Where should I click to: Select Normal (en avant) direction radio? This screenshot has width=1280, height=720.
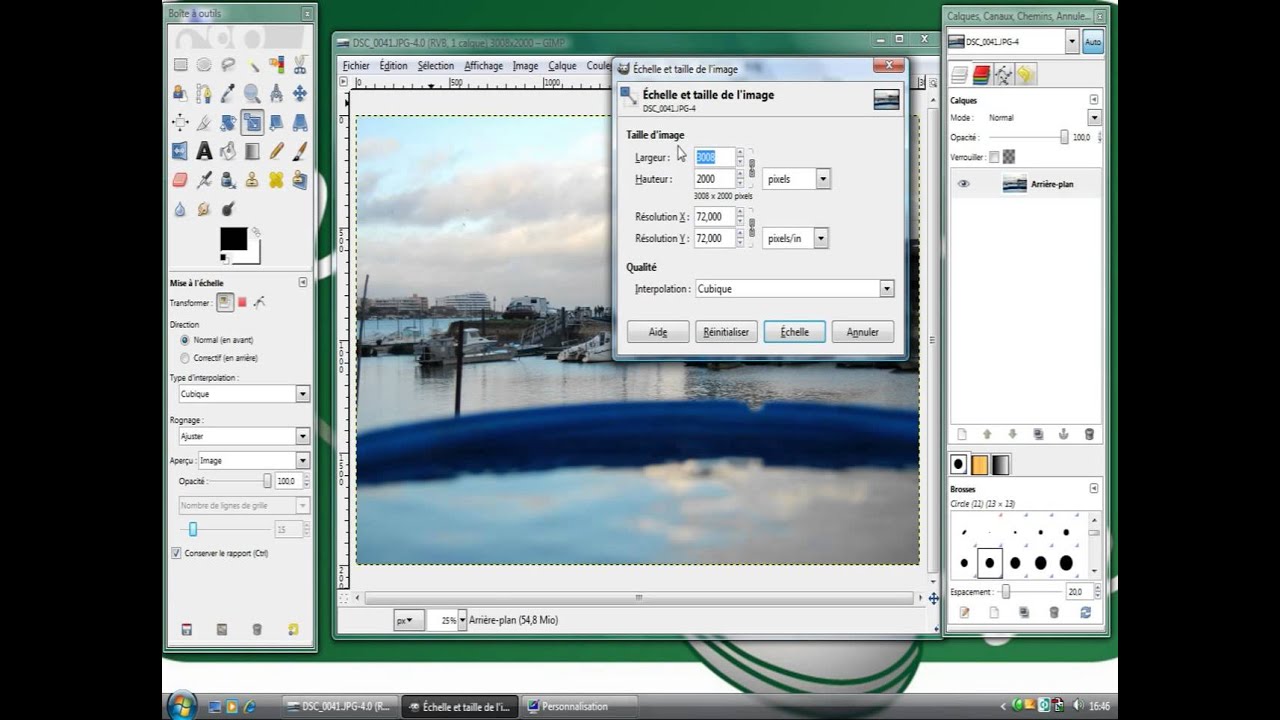click(184, 340)
